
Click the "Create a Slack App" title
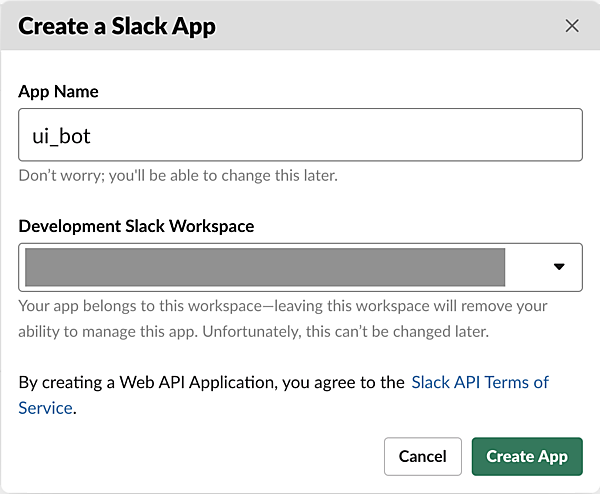coord(117,26)
